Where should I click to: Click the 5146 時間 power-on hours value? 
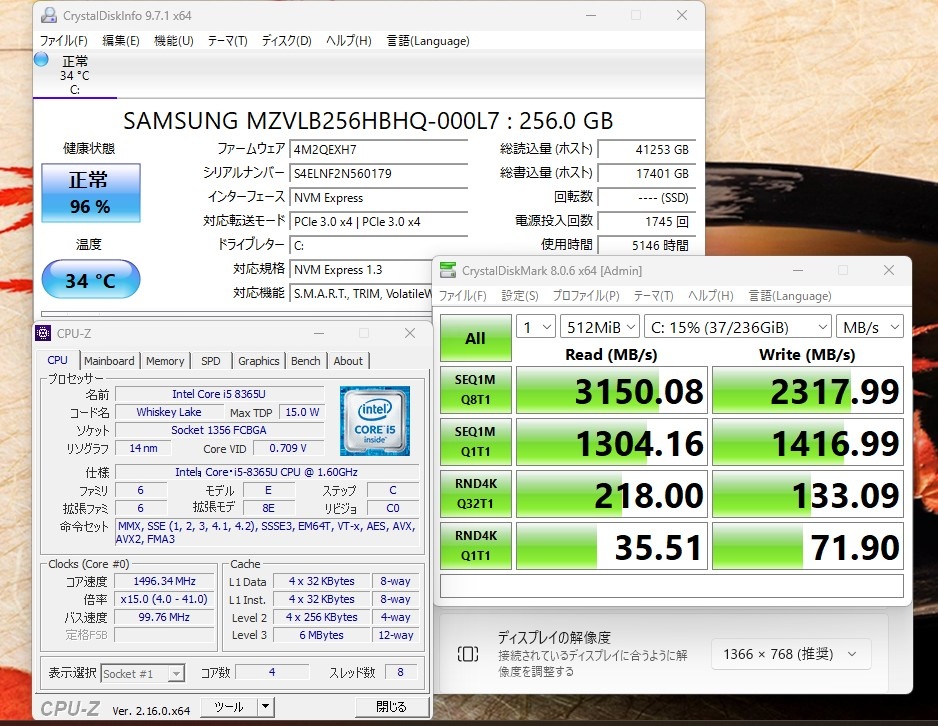click(x=647, y=245)
